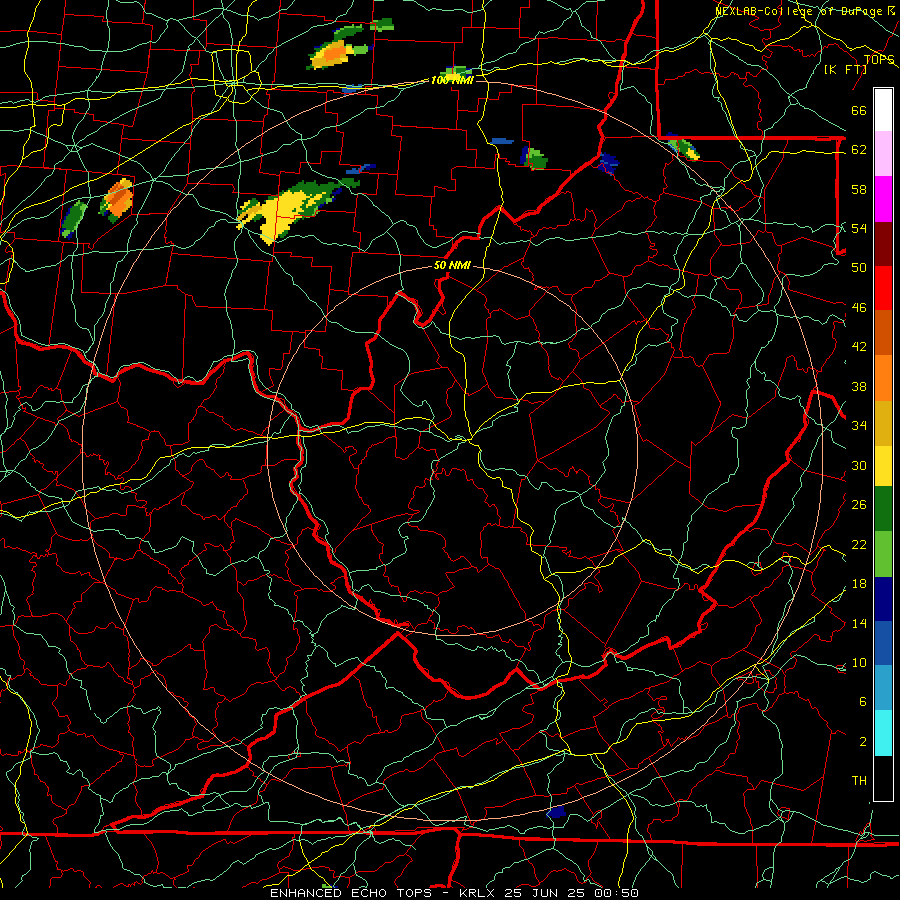Viewport: 900px width, 900px height.
Task: Click the "6" scale label
Action: click(x=862, y=701)
